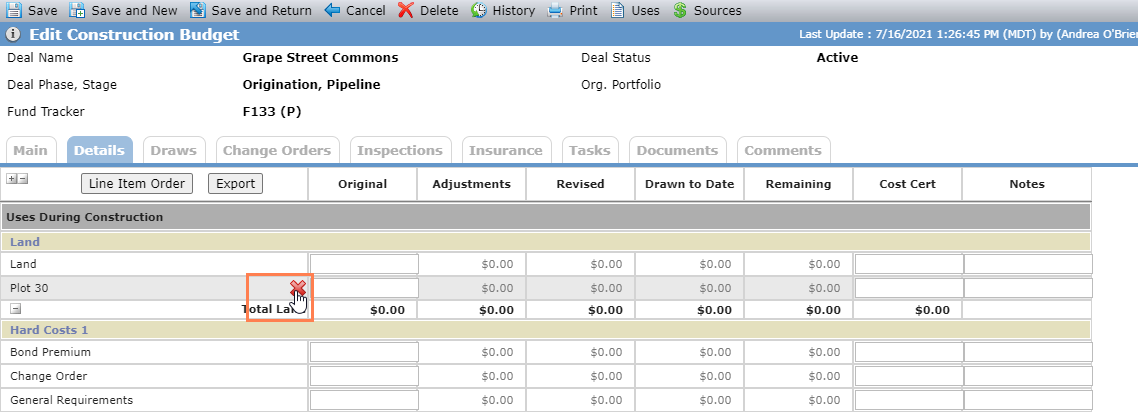The width and height of the screenshot is (1138, 412).
Task: Click the Save disk icon
Action: pos(14,10)
